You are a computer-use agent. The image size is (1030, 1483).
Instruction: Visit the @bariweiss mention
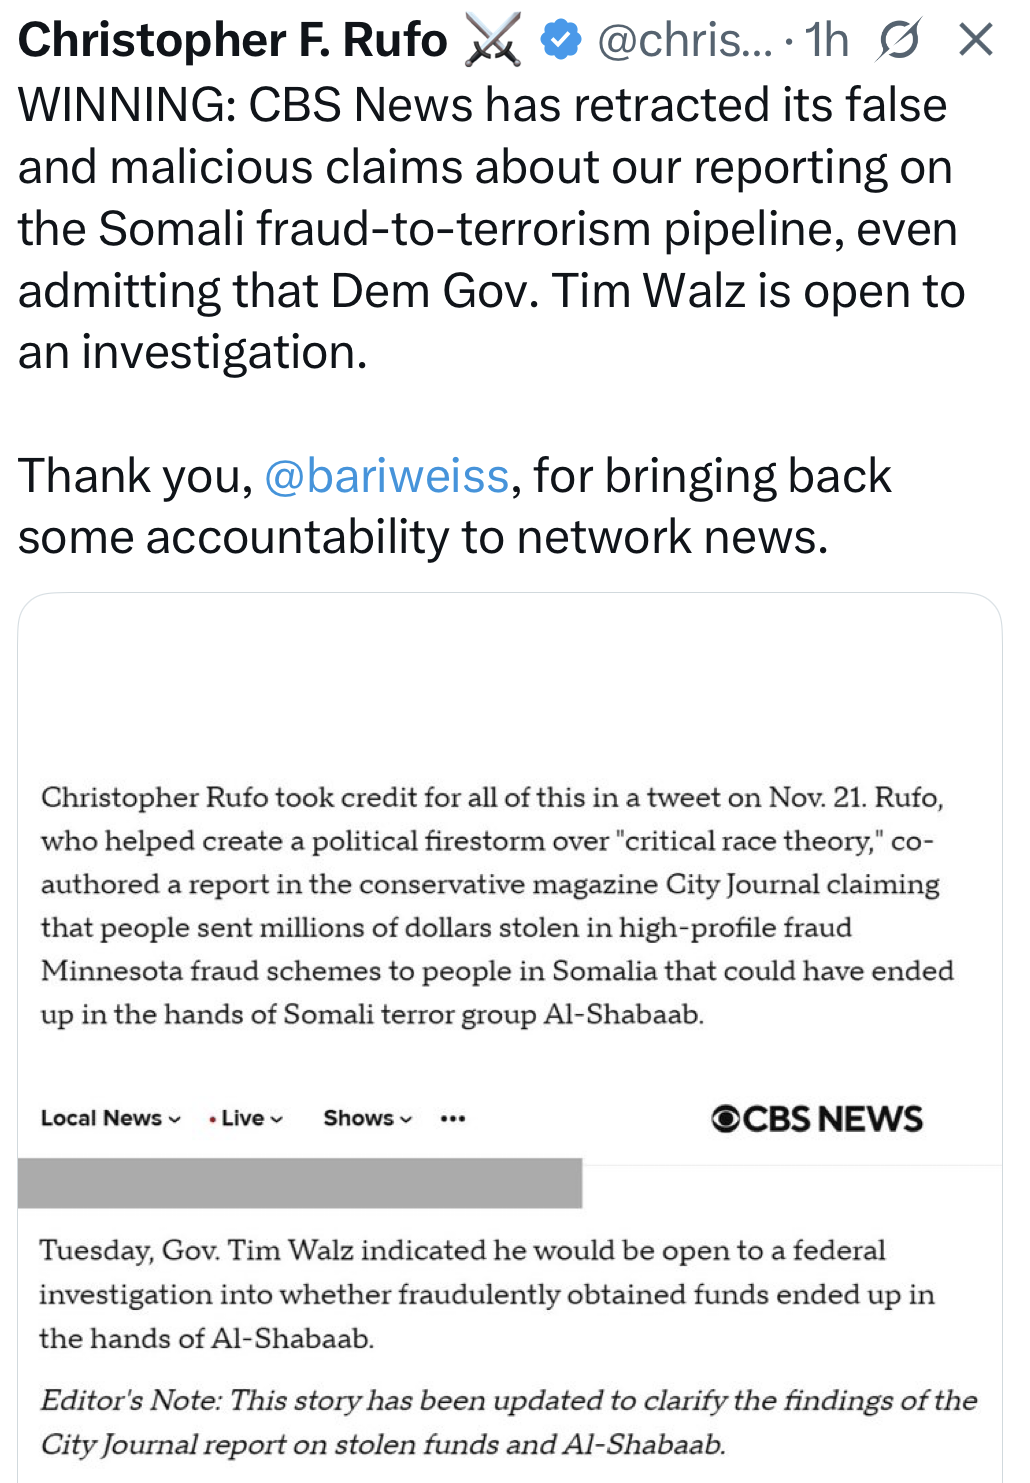(x=386, y=476)
